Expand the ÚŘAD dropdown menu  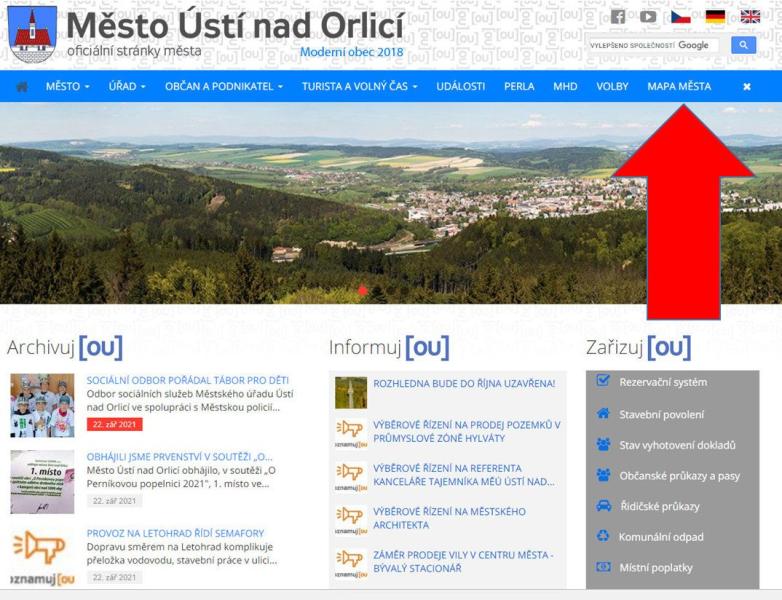click(127, 87)
